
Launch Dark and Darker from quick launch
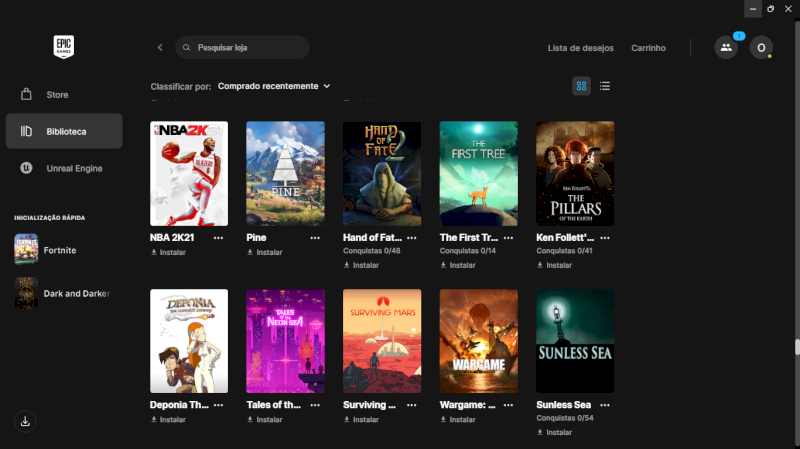click(62, 293)
